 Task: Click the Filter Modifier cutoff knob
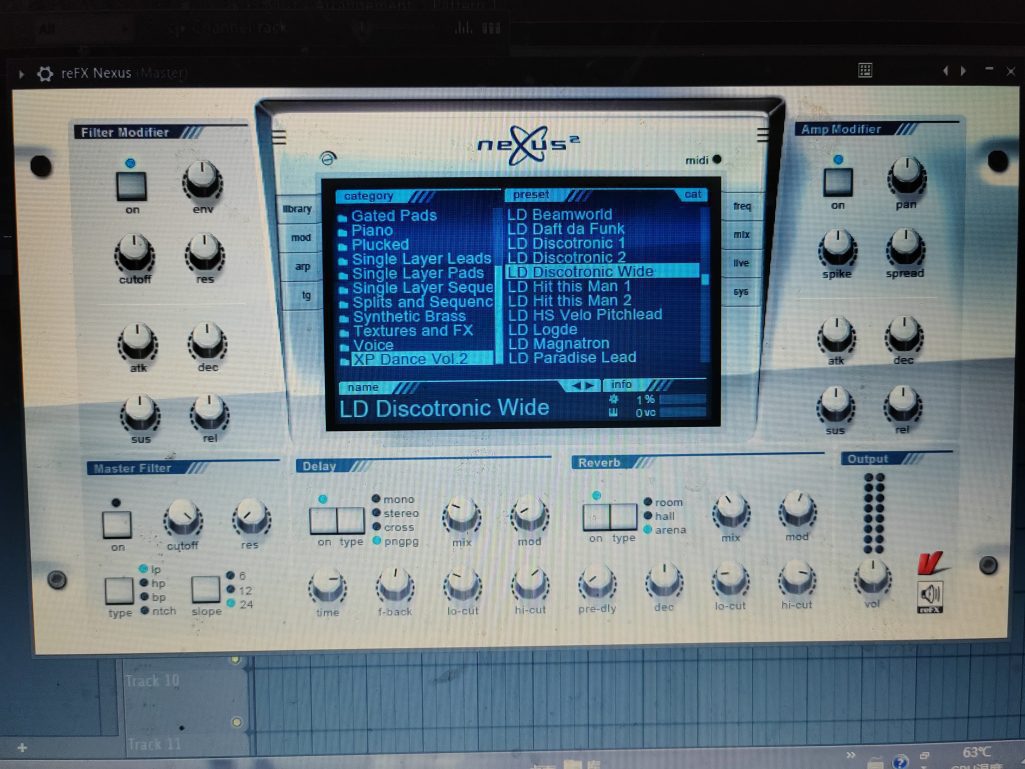pos(135,252)
